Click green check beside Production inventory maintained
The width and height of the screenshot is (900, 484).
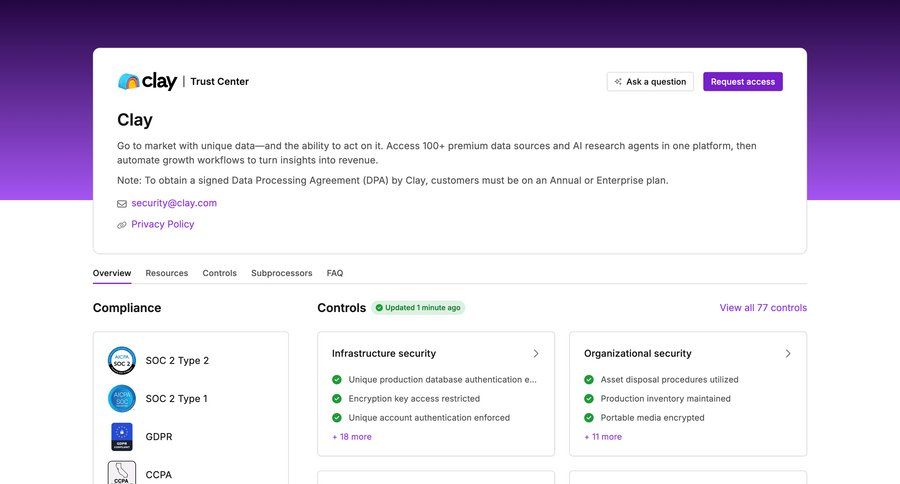click(589, 398)
